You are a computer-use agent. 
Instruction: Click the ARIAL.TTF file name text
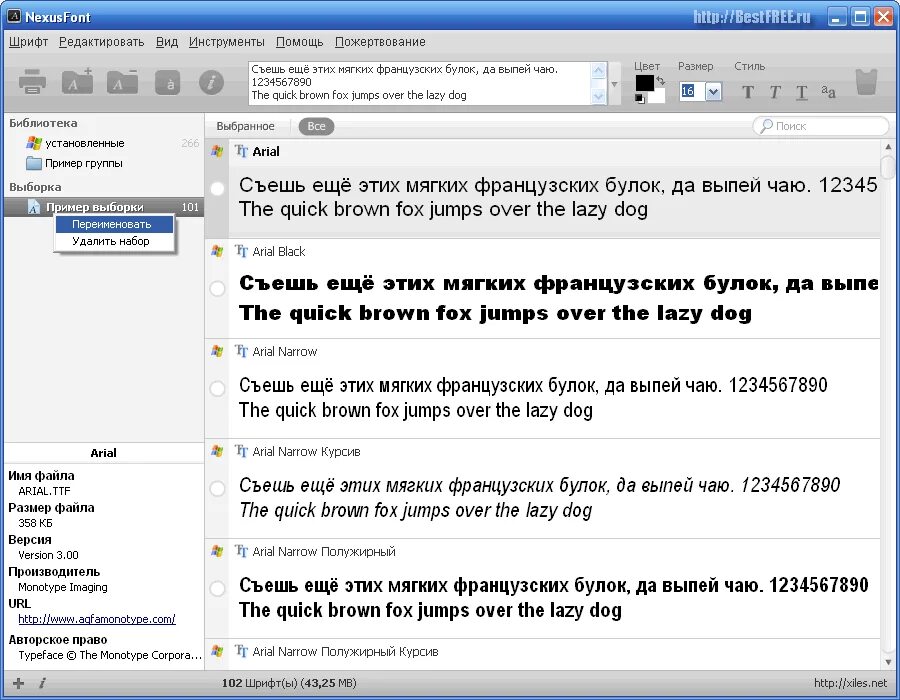[44, 491]
